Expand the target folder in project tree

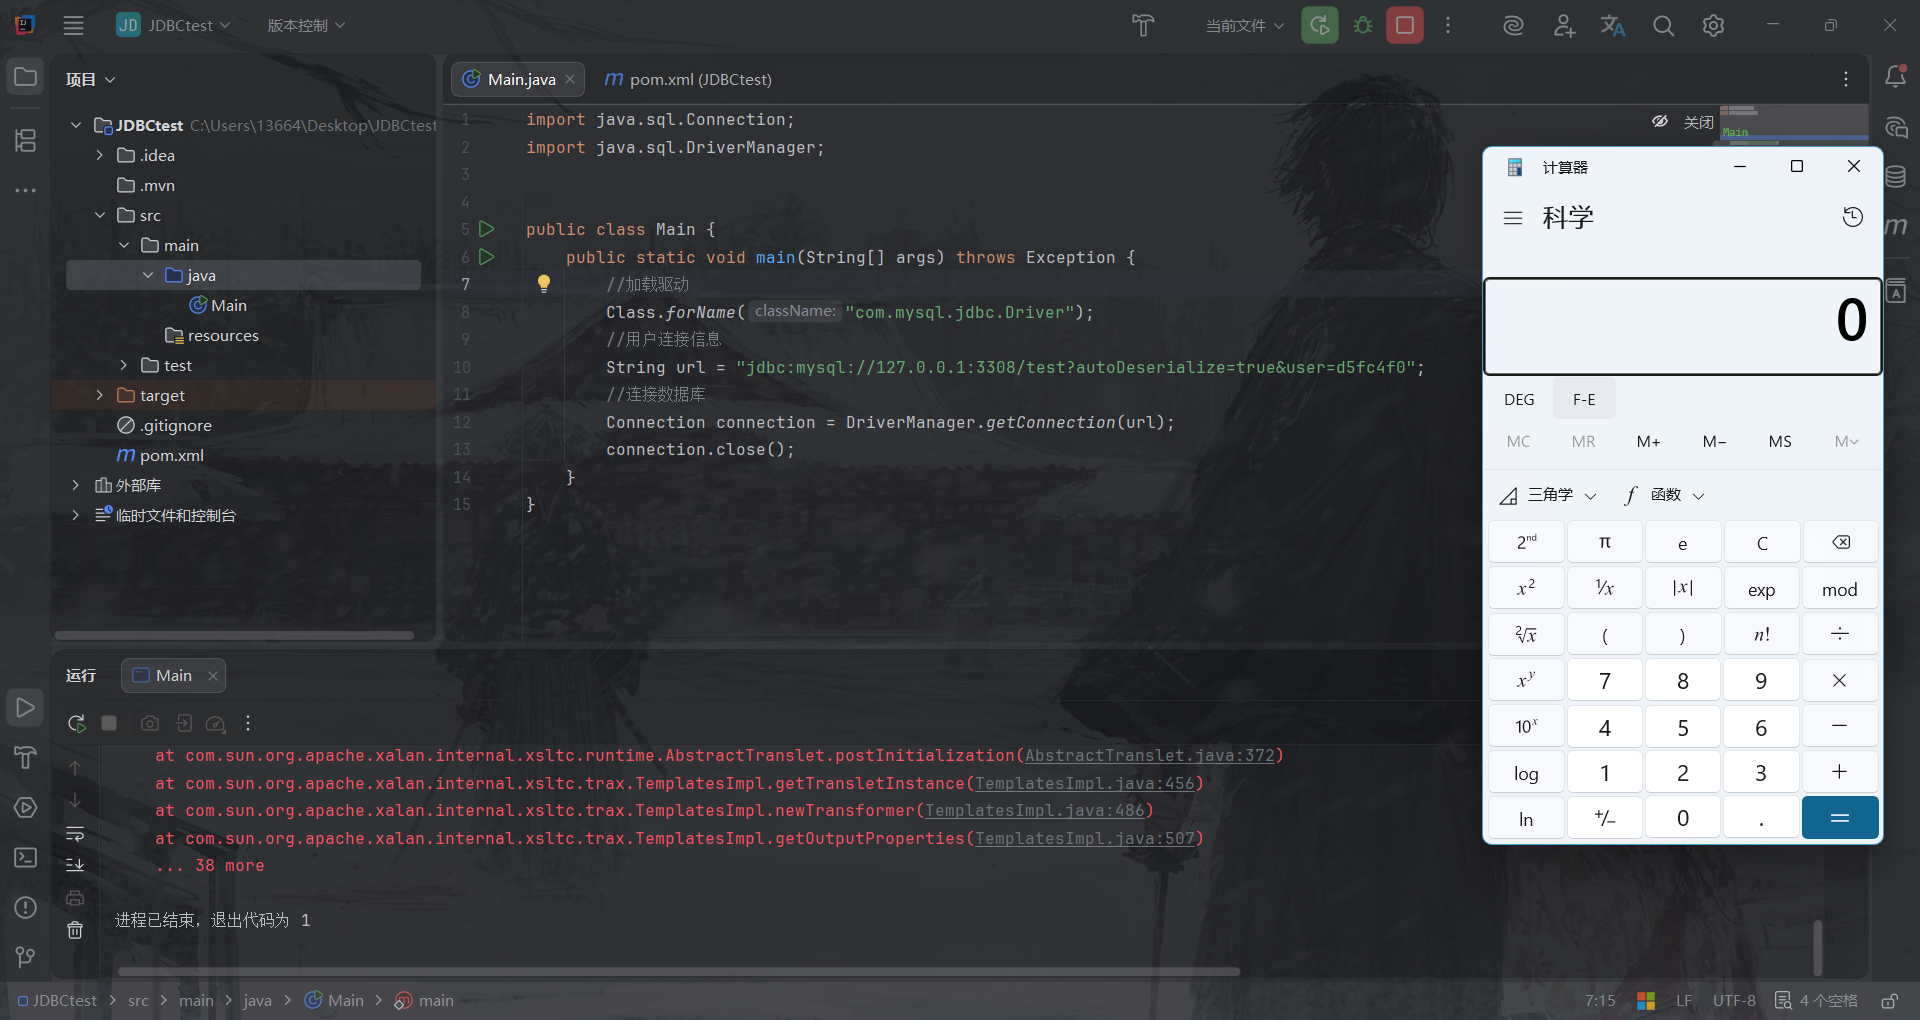click(x=99, y=395)
